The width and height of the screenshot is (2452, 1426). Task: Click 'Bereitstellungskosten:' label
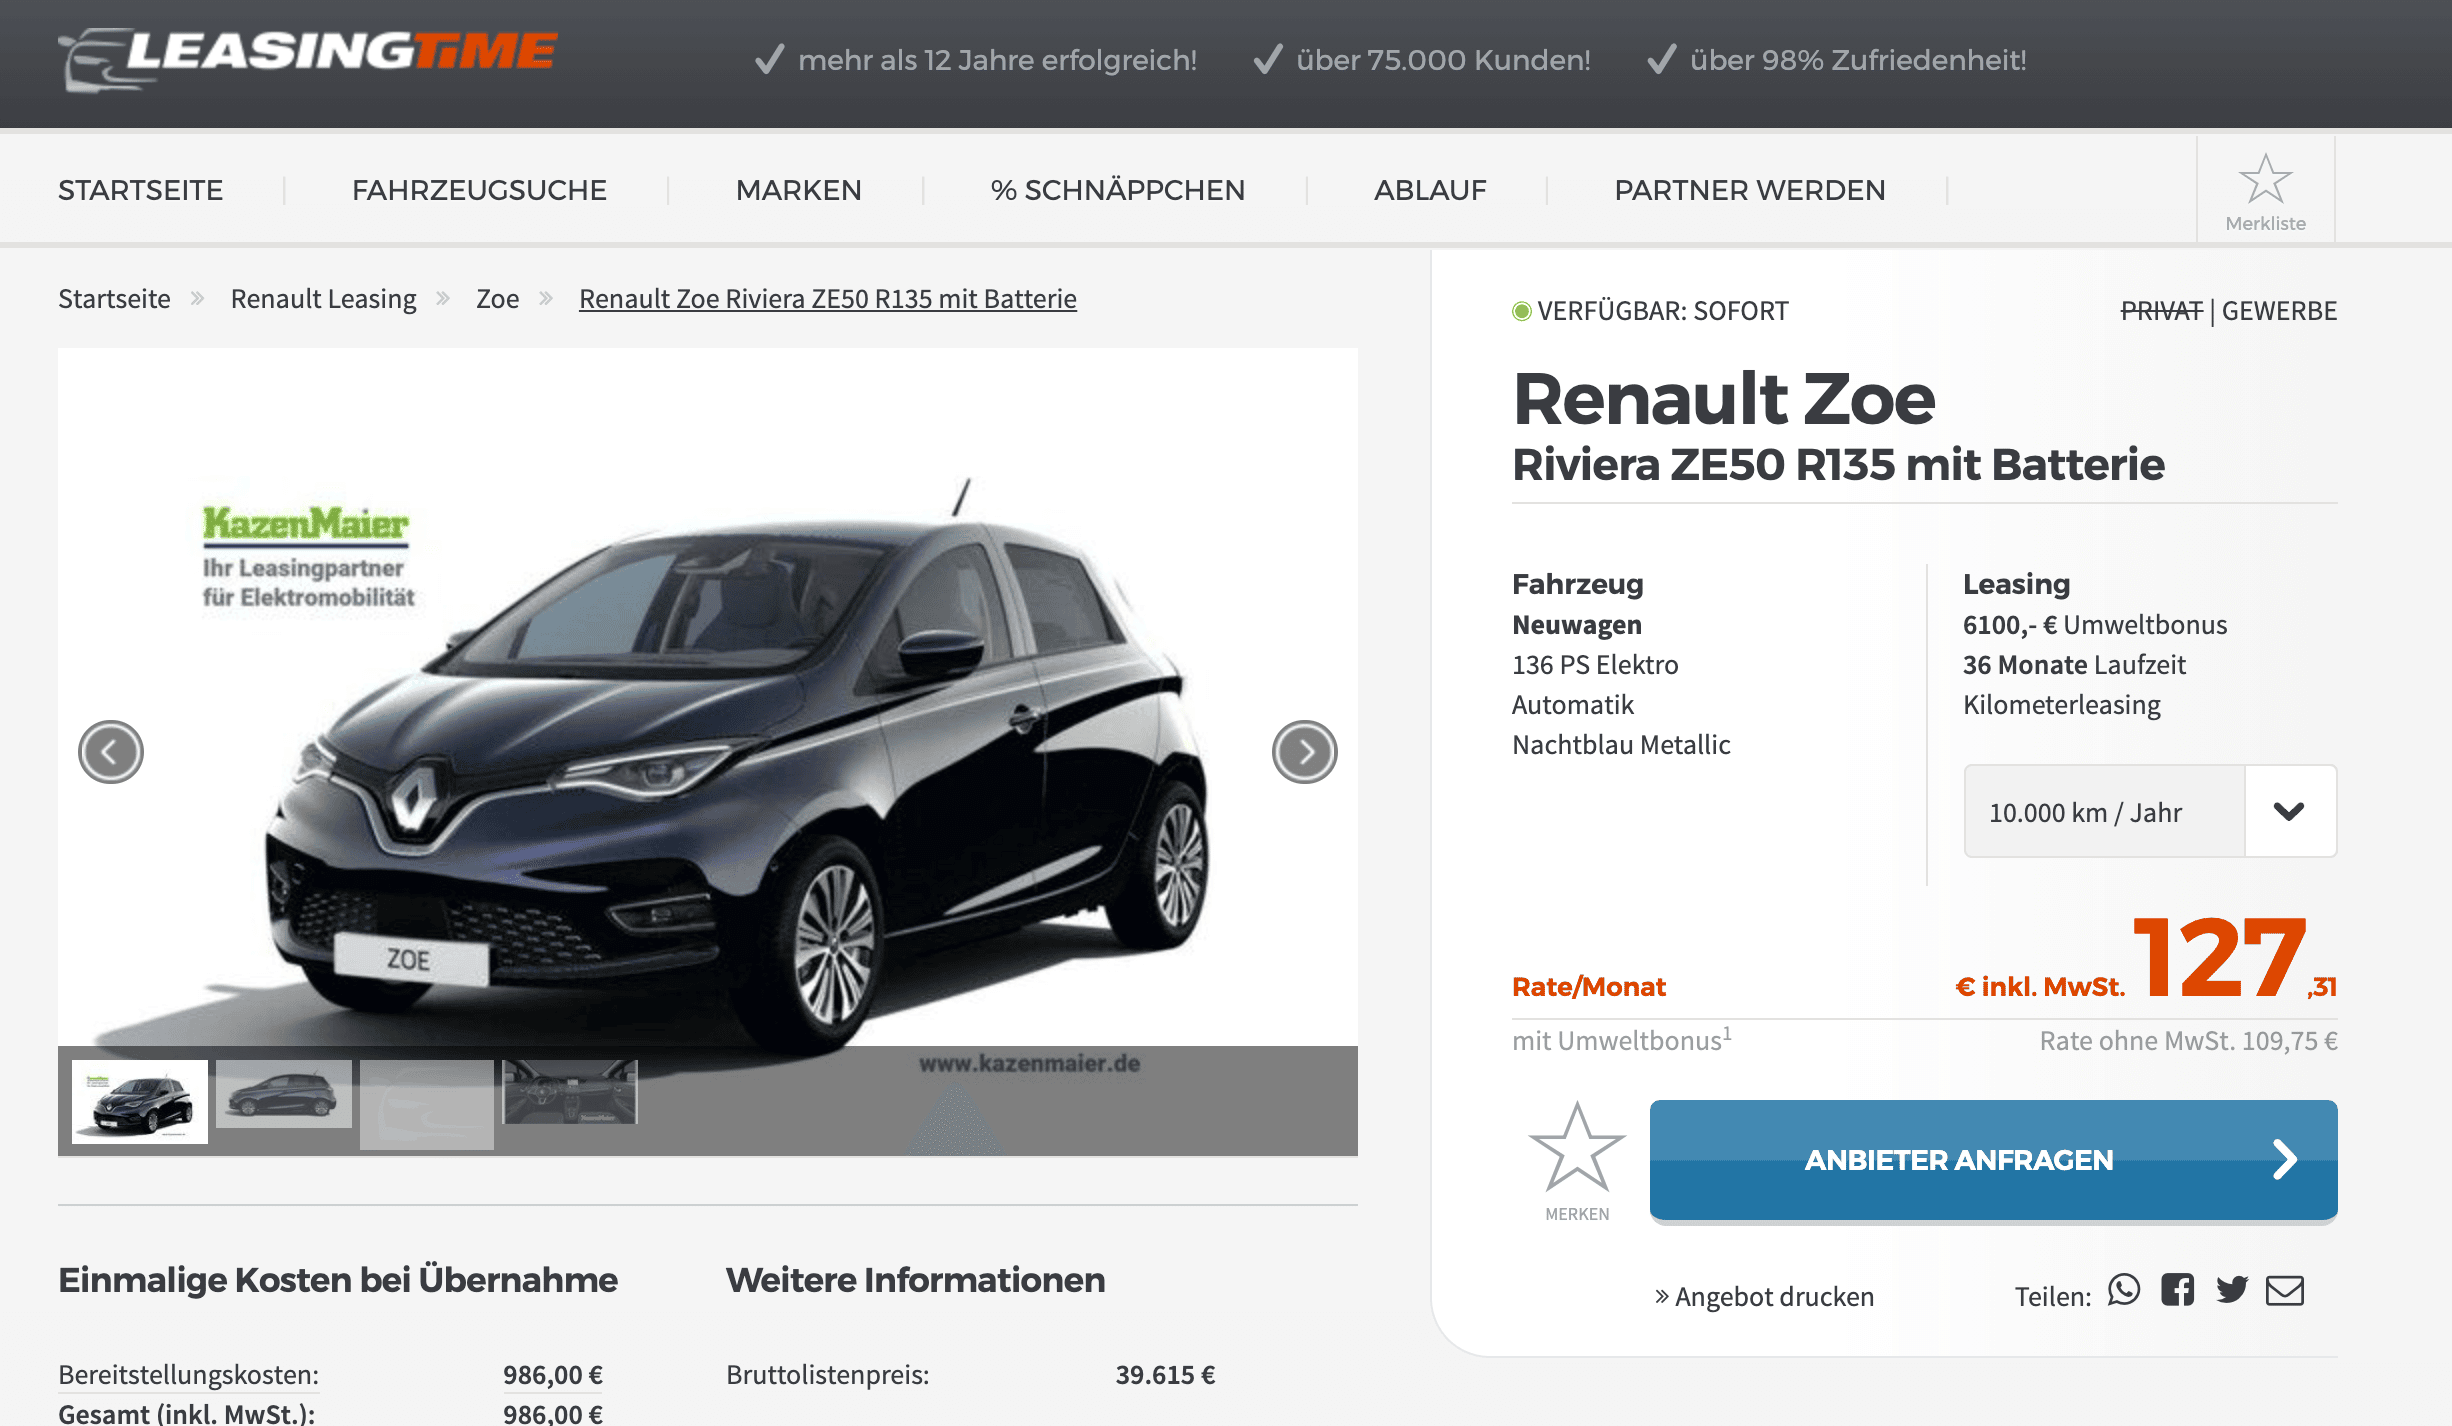point(188,1375)
